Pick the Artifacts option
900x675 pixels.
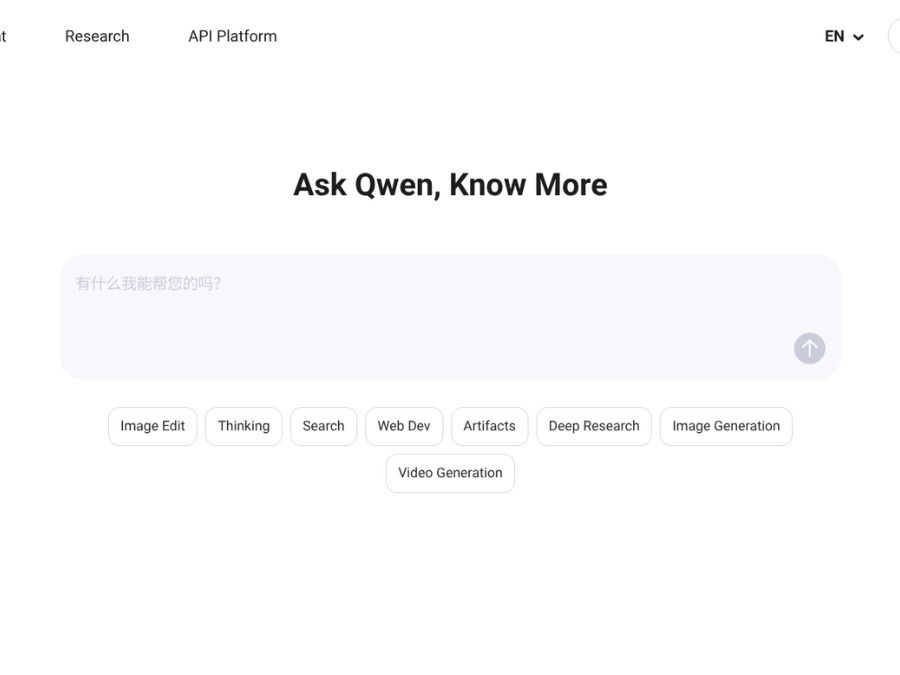490,426
